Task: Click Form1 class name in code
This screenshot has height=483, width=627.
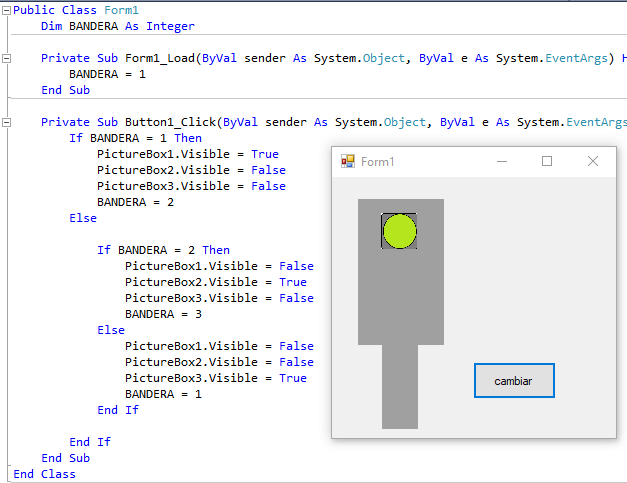Action: (x=122, y=10)
